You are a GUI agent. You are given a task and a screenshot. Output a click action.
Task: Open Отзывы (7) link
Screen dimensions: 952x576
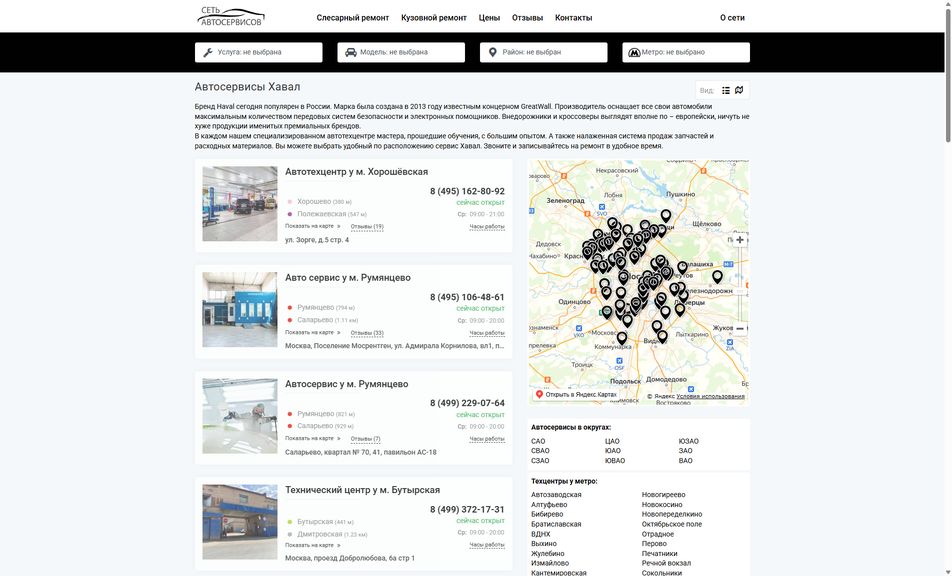pos(366,438)
